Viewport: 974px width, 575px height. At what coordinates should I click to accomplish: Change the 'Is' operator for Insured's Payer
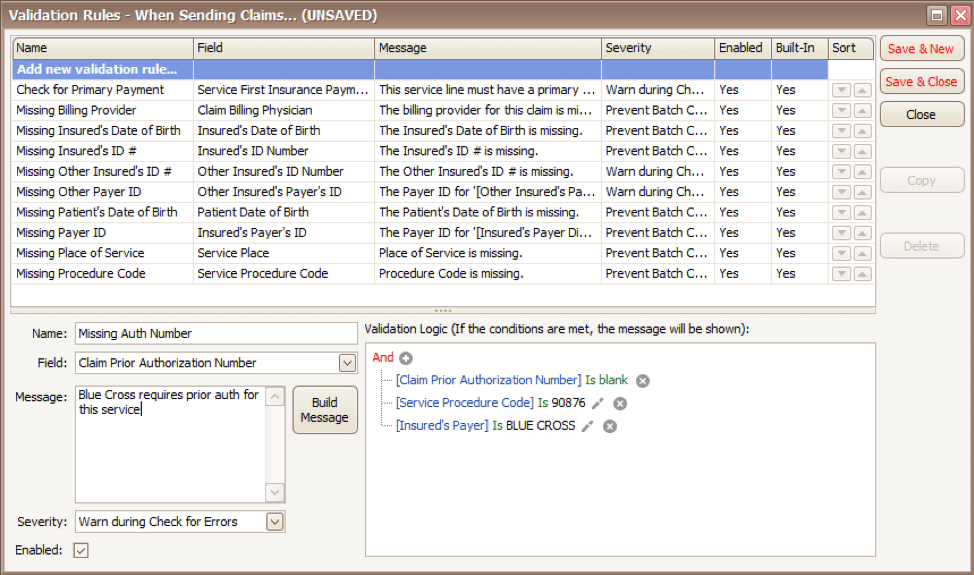(498, 425)
